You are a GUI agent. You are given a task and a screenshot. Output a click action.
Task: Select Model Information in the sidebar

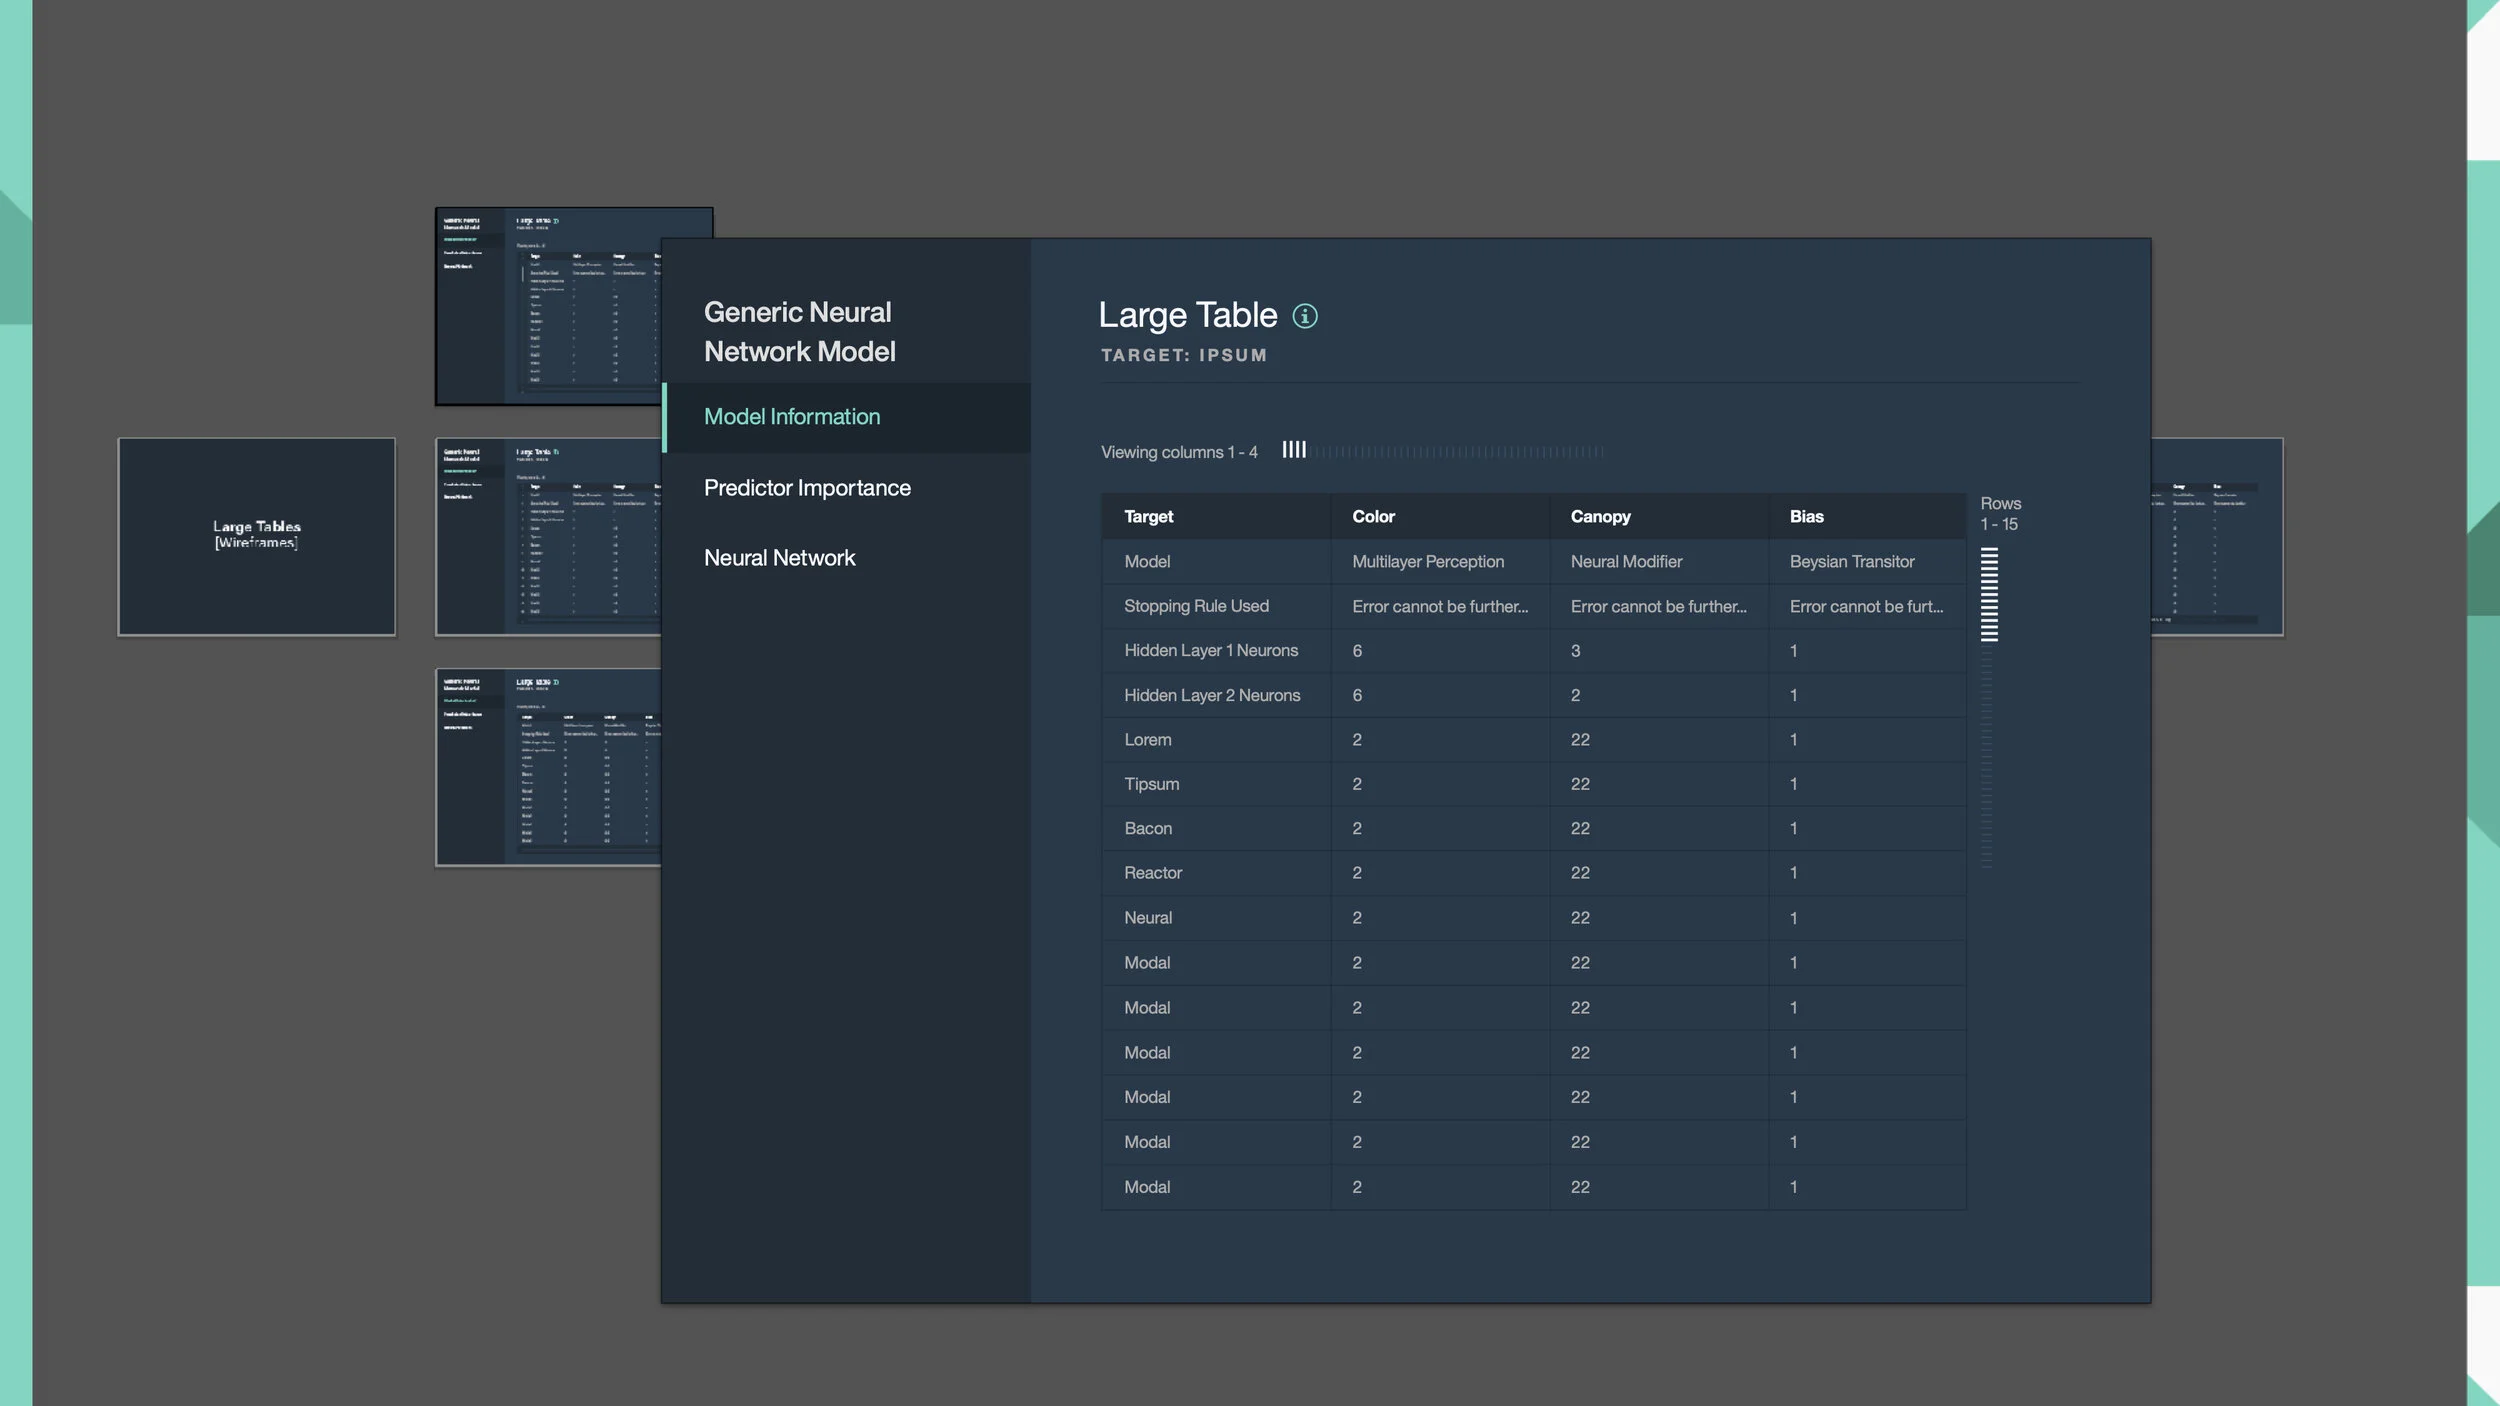point(792,416)
